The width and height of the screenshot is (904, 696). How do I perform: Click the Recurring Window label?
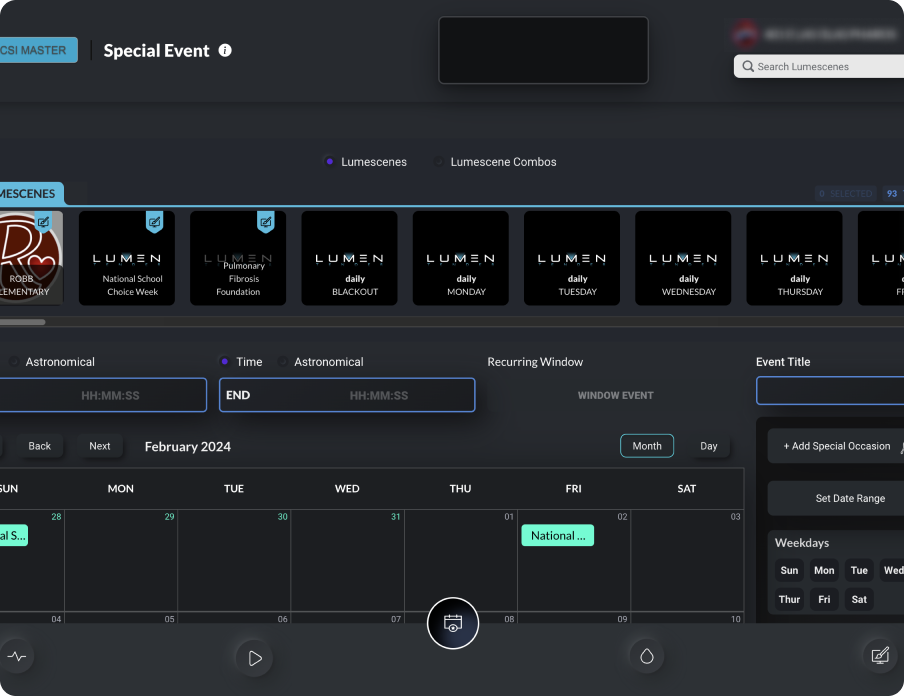(535, 362)
